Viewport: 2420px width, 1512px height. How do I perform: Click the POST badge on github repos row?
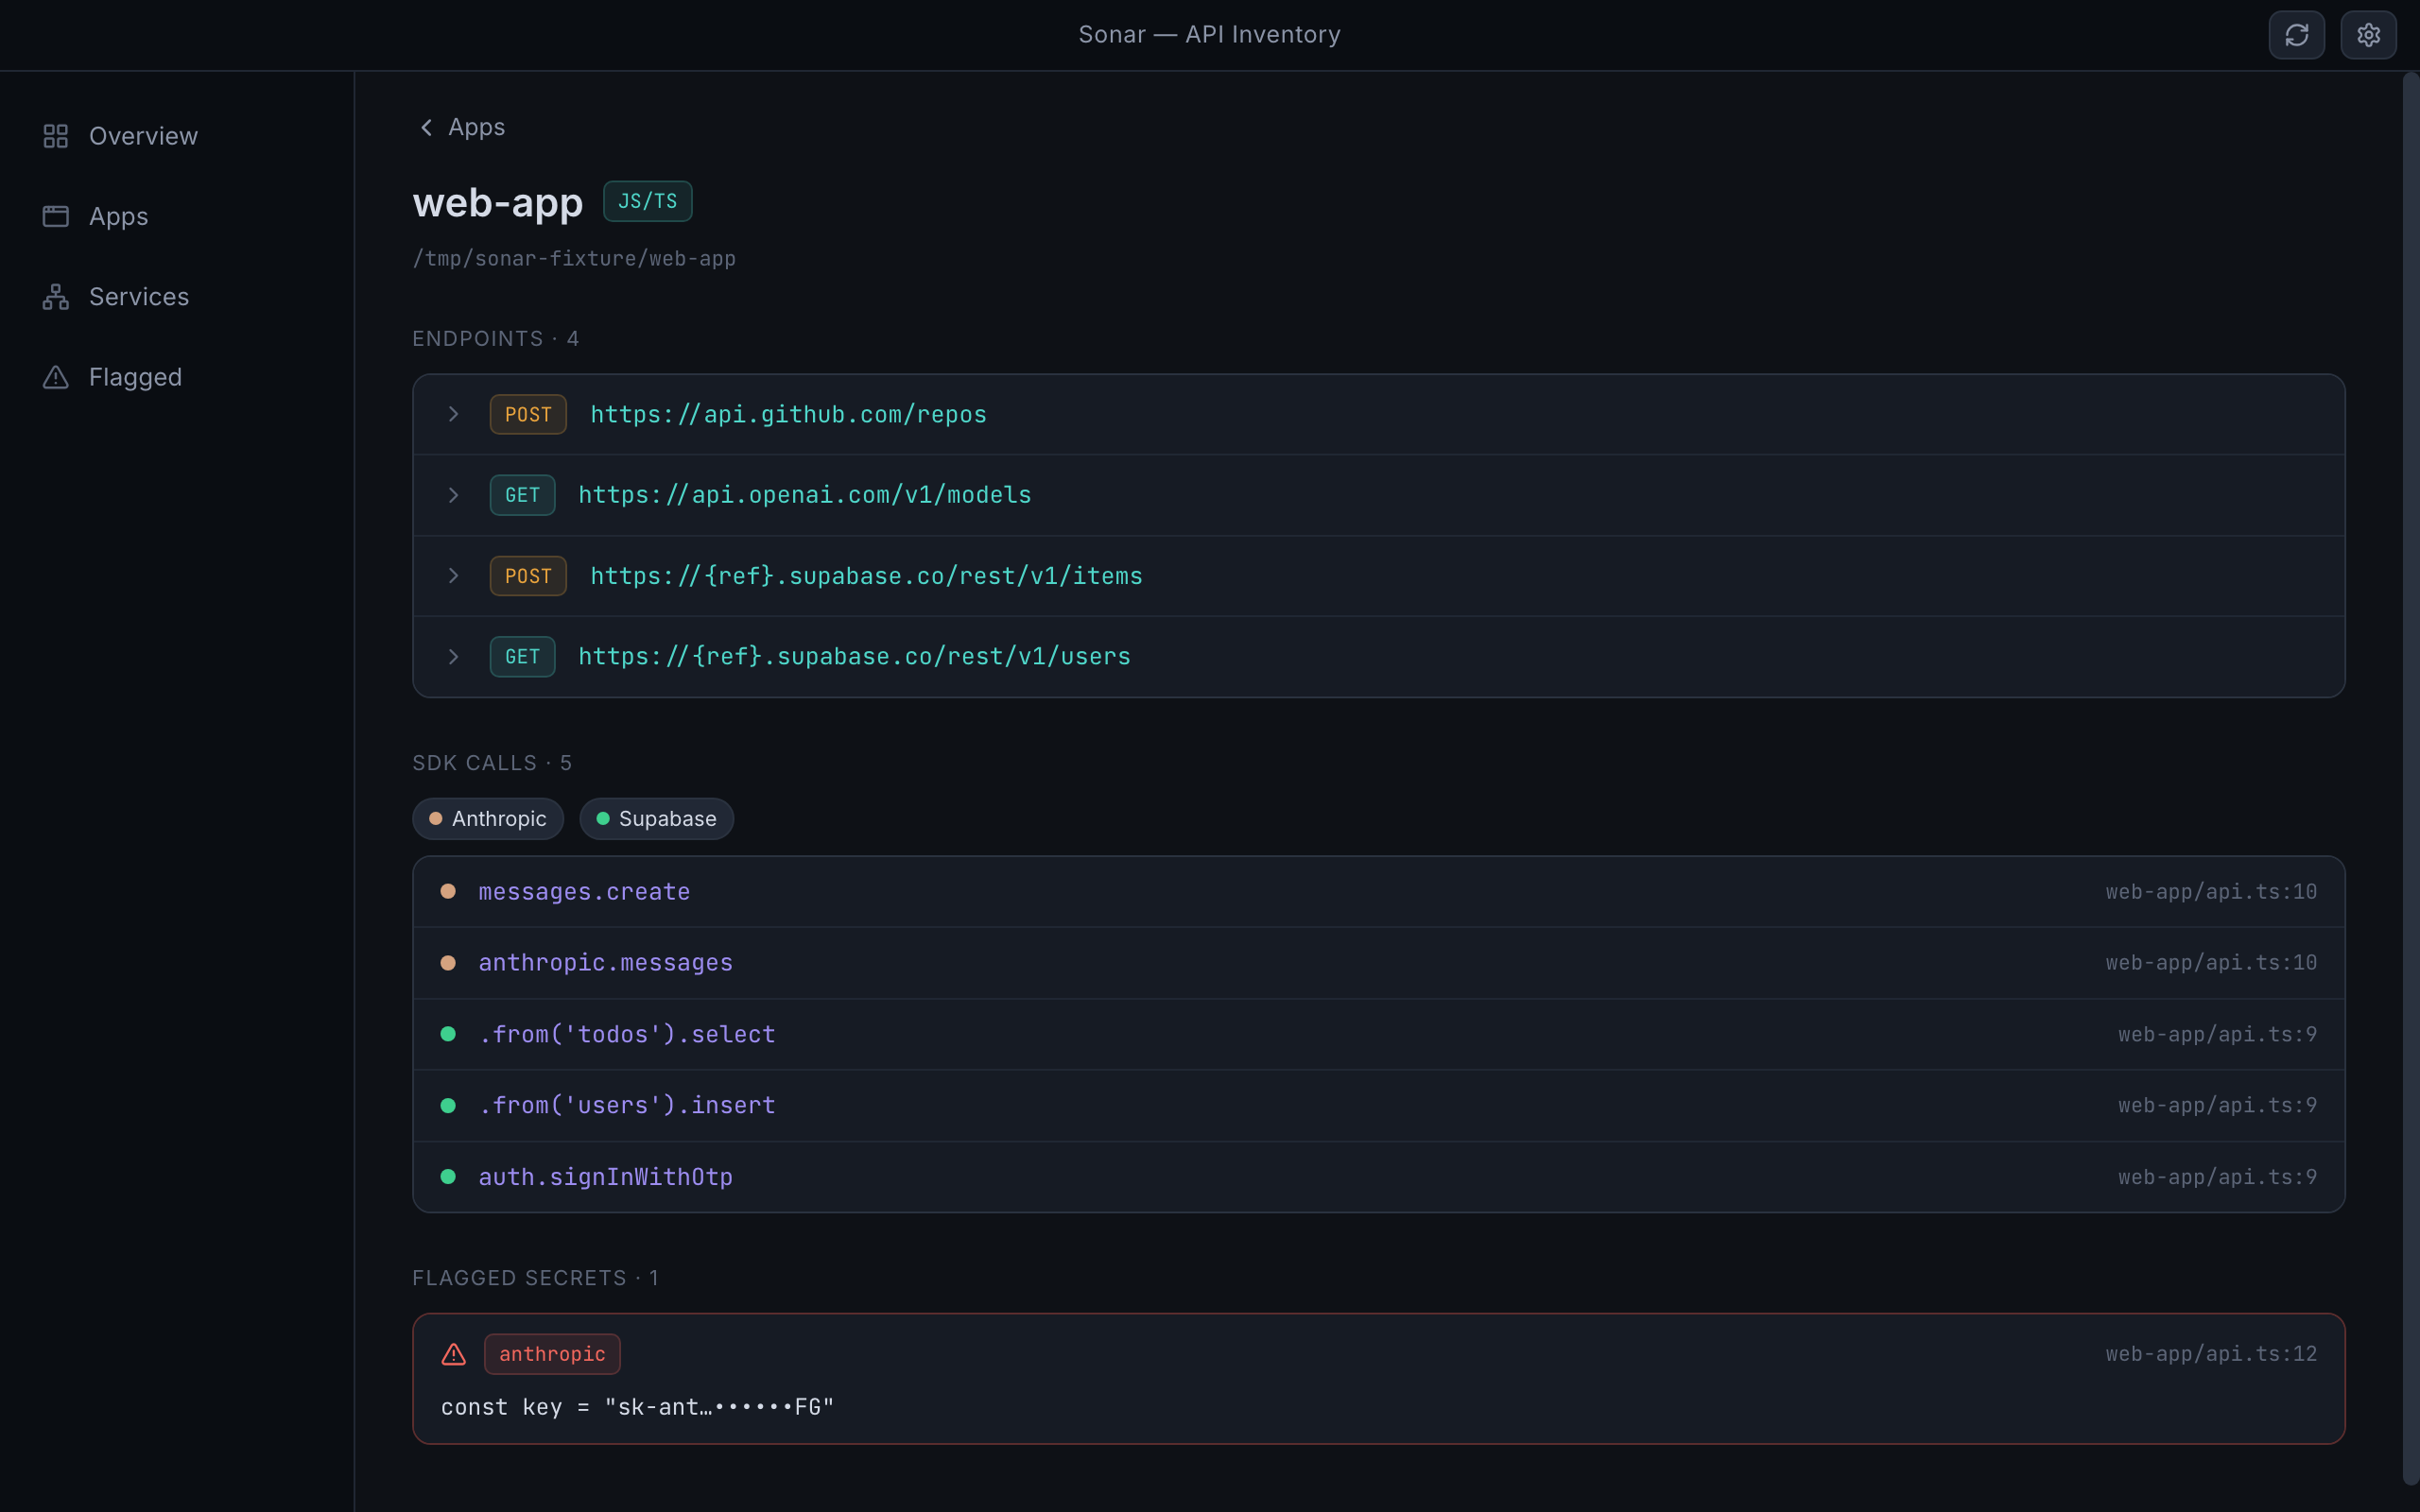coord(528,414)
